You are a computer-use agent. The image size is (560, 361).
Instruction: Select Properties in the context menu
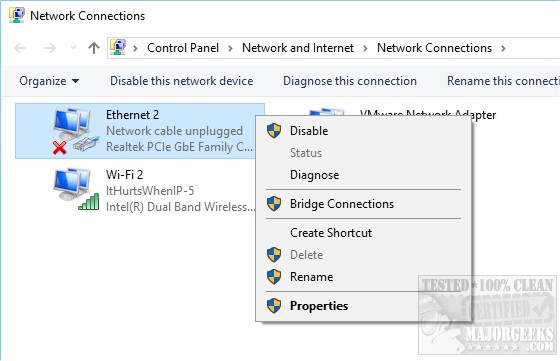(x=319, y=306)
